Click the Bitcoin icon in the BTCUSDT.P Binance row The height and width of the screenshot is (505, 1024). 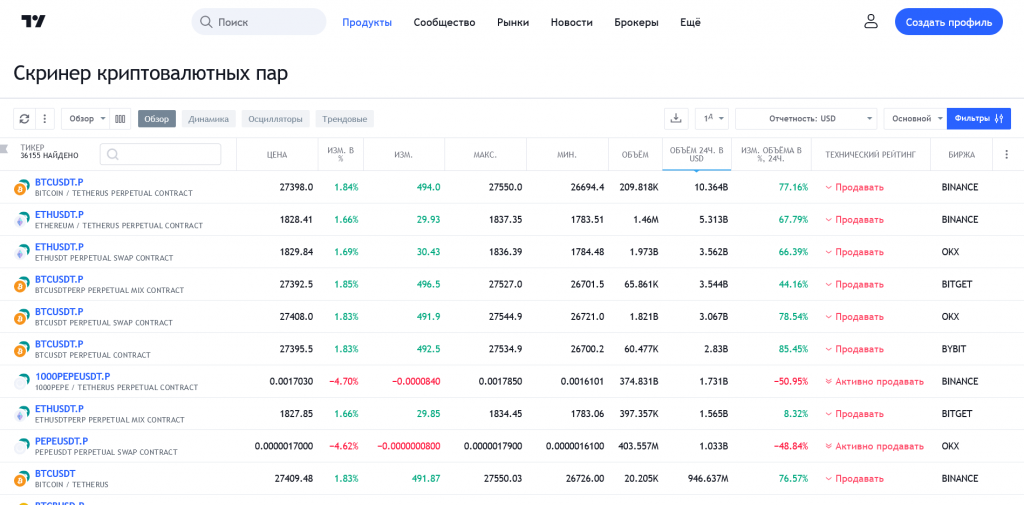pos(22,187)
